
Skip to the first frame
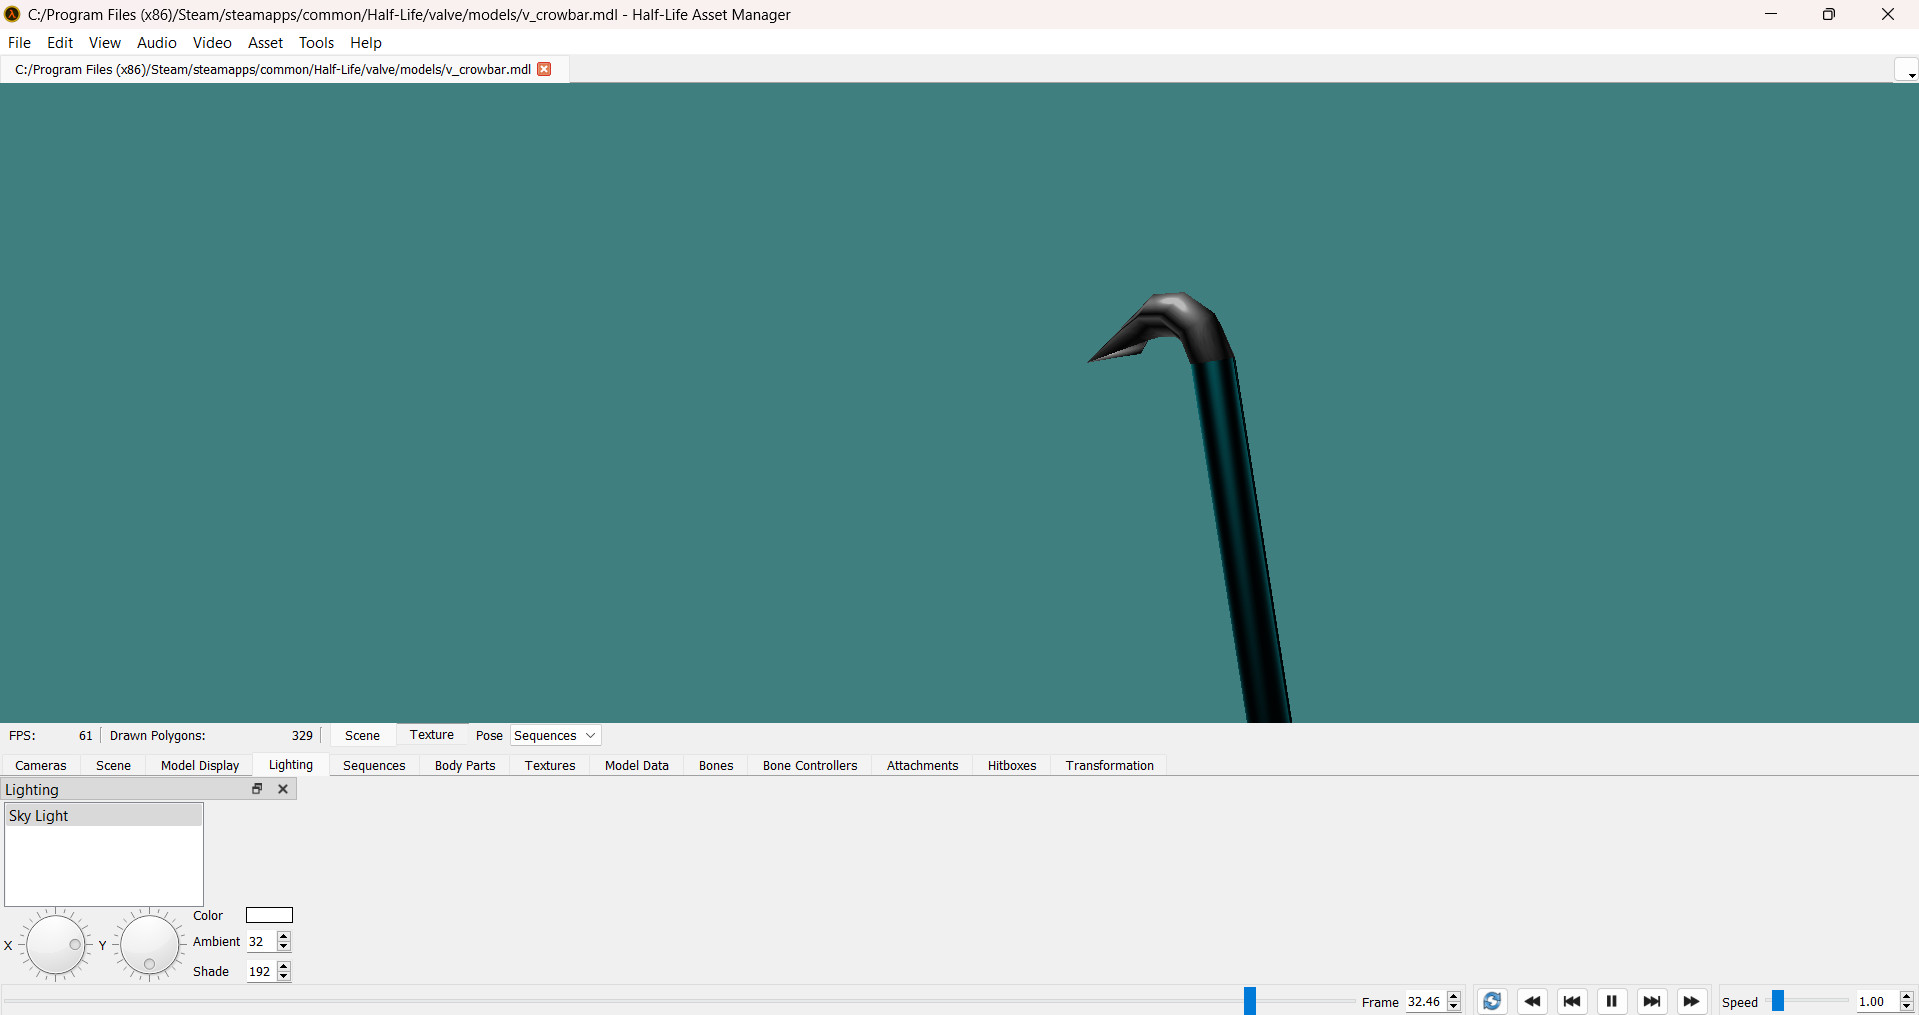pos(1572,1001)
